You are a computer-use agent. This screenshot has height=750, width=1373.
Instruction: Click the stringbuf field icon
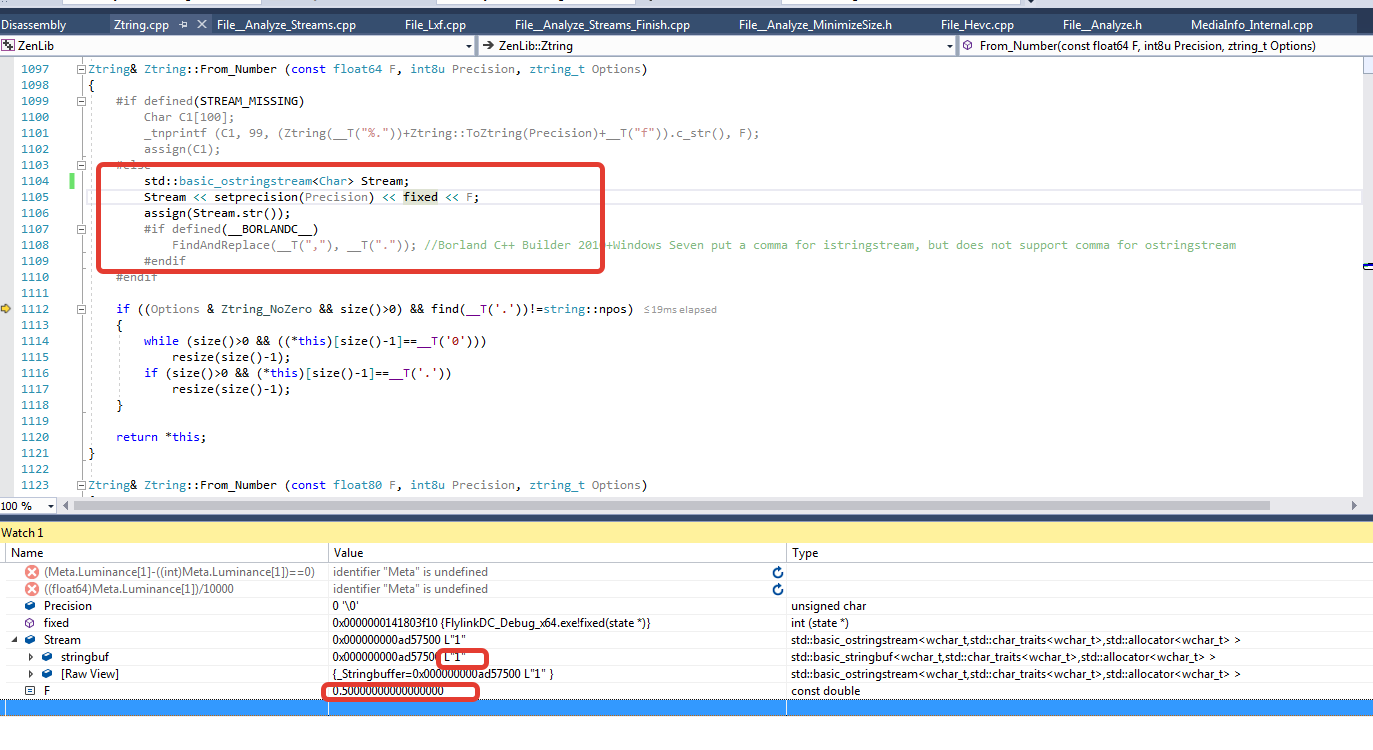point(47,657)
